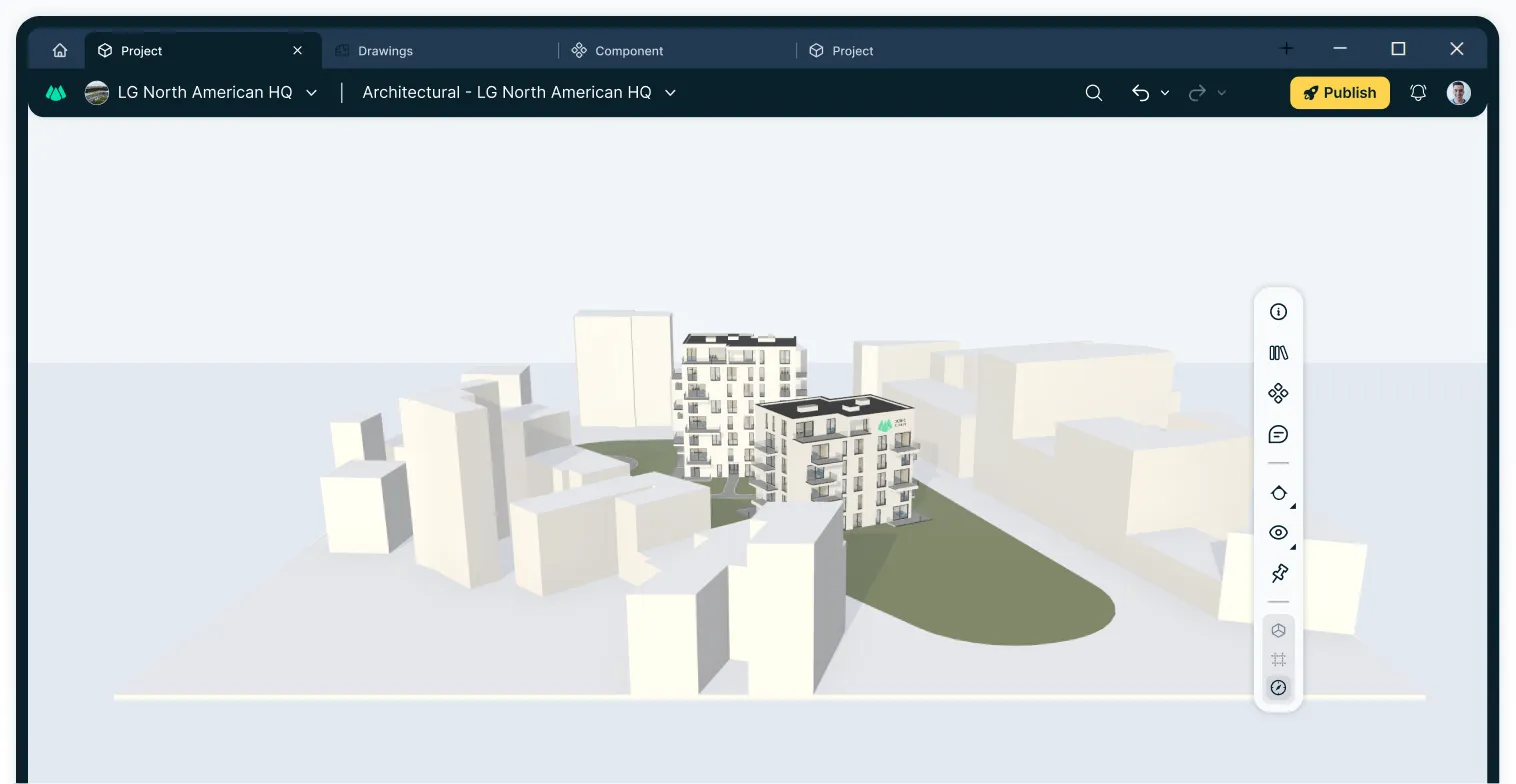Open search with the magnifier icon
The height and width of the screenshot is (784, 1516).
1094,93
